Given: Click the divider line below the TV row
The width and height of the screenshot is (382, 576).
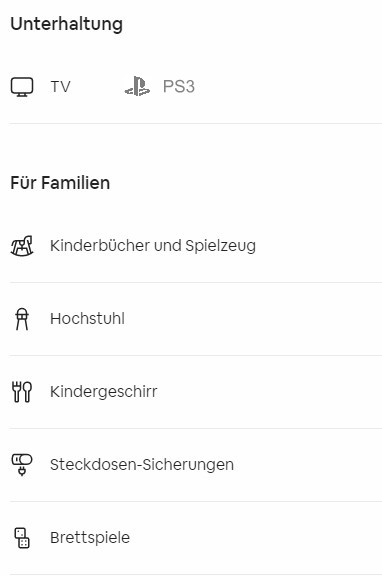Looking at the screenshot, I should tap(195, 124).
